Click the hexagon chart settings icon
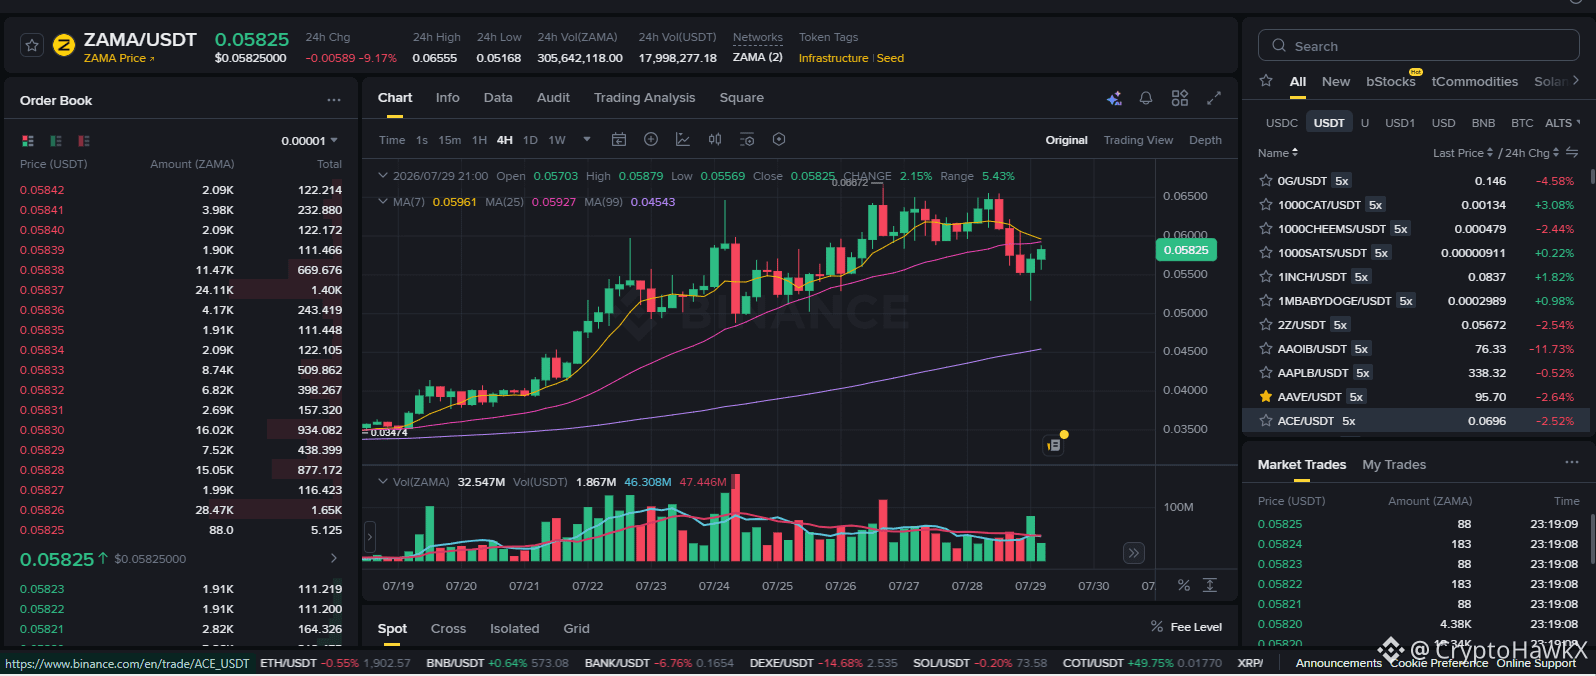The width and height of the screenshot is (1596, 676). tap(779, 140)
